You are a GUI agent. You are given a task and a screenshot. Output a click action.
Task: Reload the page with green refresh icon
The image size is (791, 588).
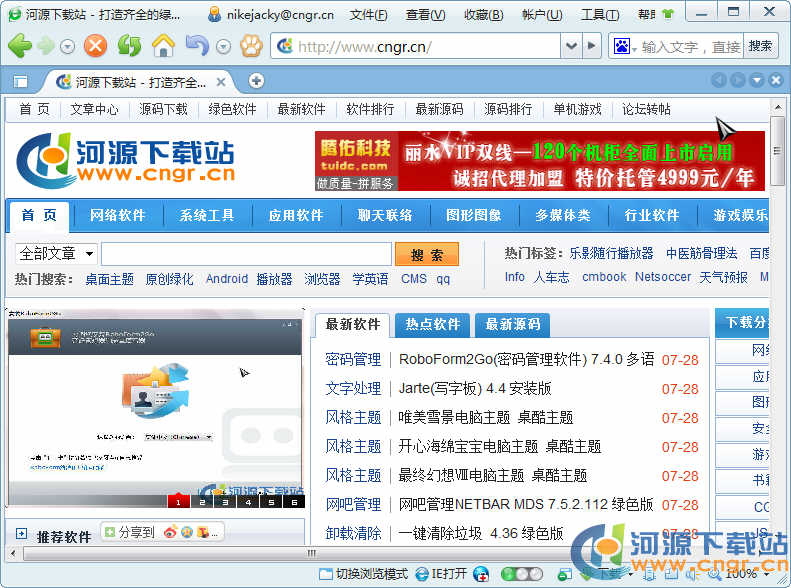click(129, 46)
